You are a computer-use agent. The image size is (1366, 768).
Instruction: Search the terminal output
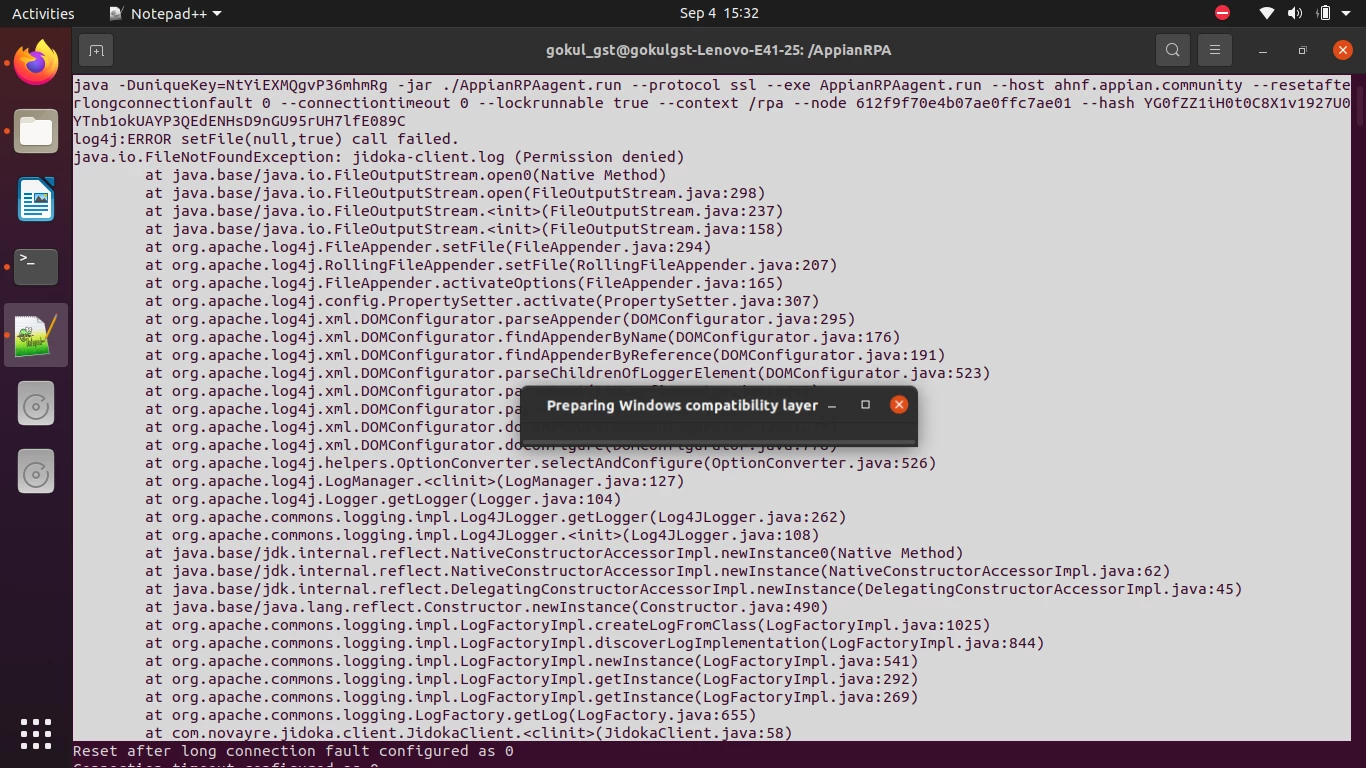pos(1173,50)
